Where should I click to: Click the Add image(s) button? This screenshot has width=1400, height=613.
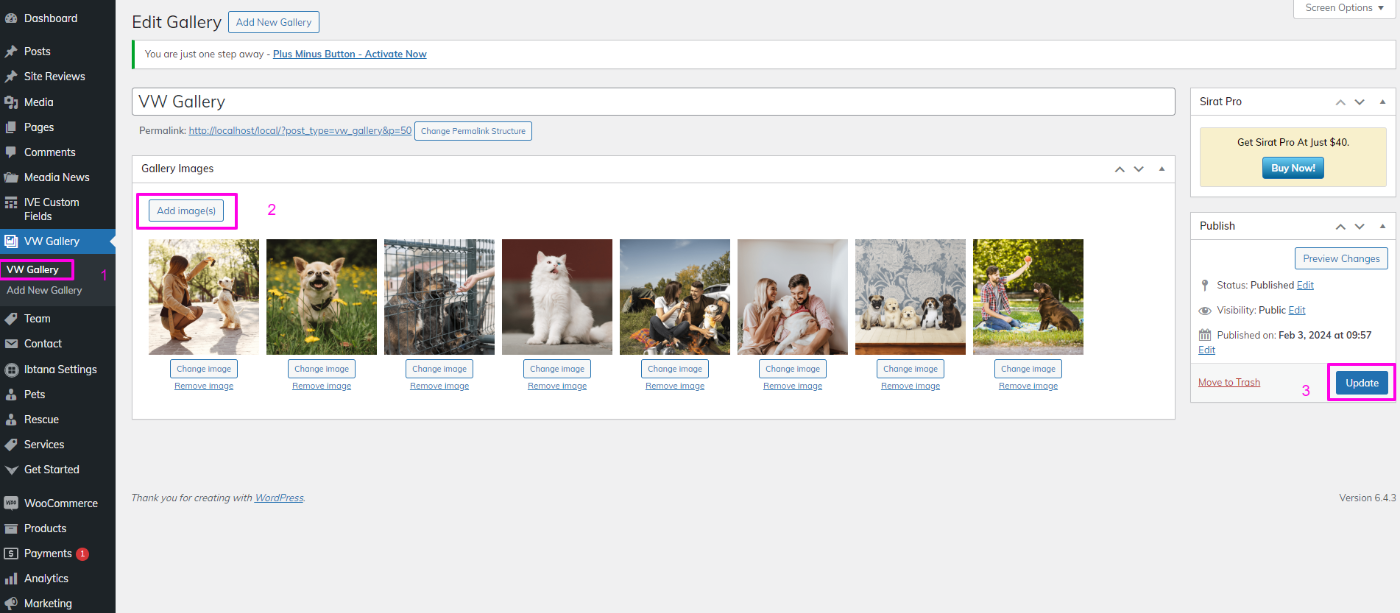coord(187,211)
